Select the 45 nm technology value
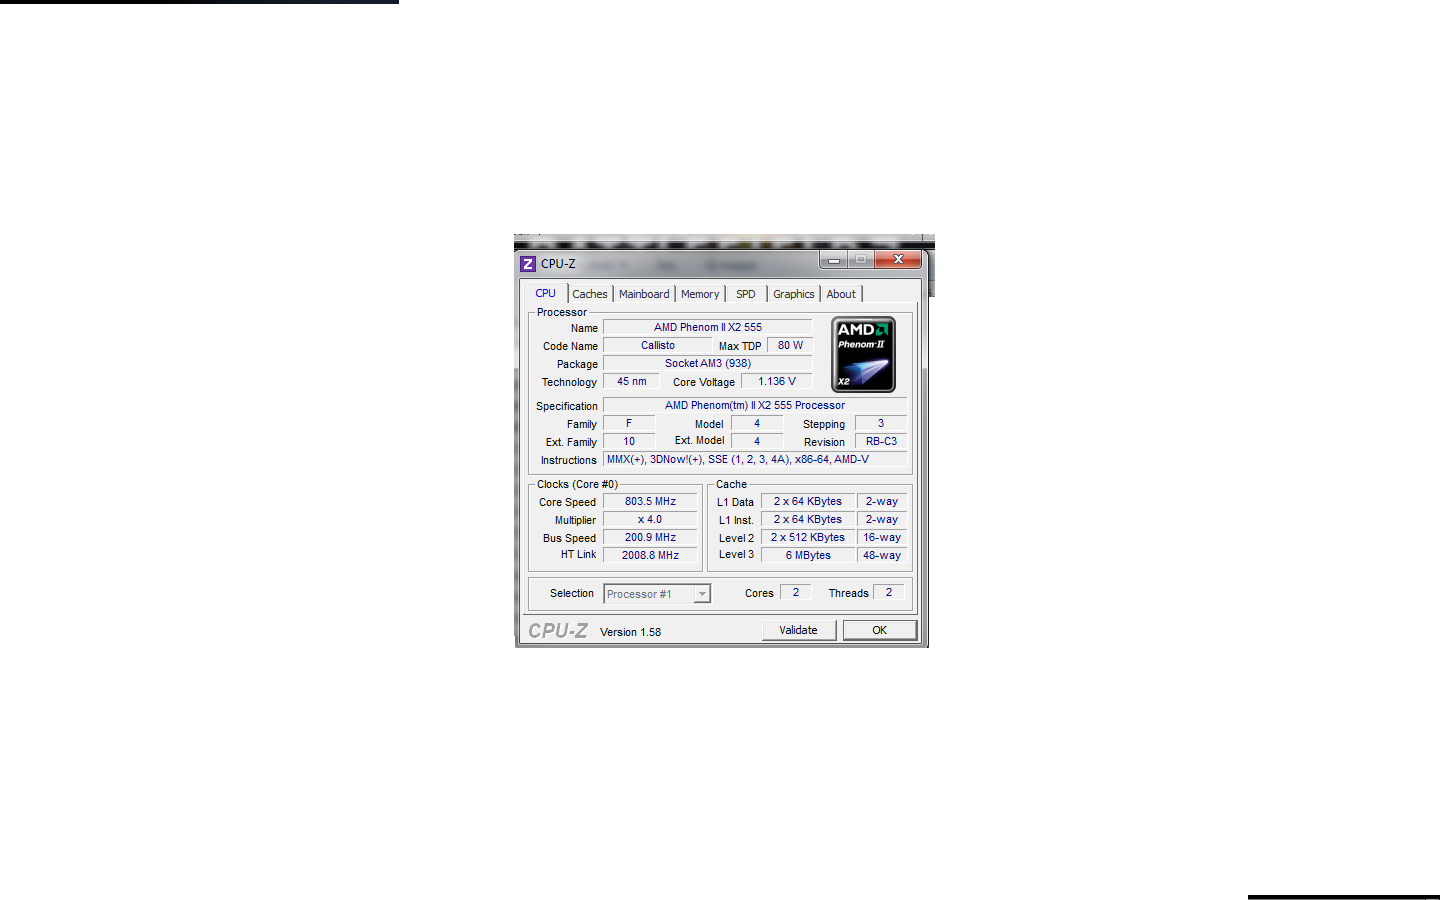Viewport: 1440px width, 900px height. coord(631,381)
